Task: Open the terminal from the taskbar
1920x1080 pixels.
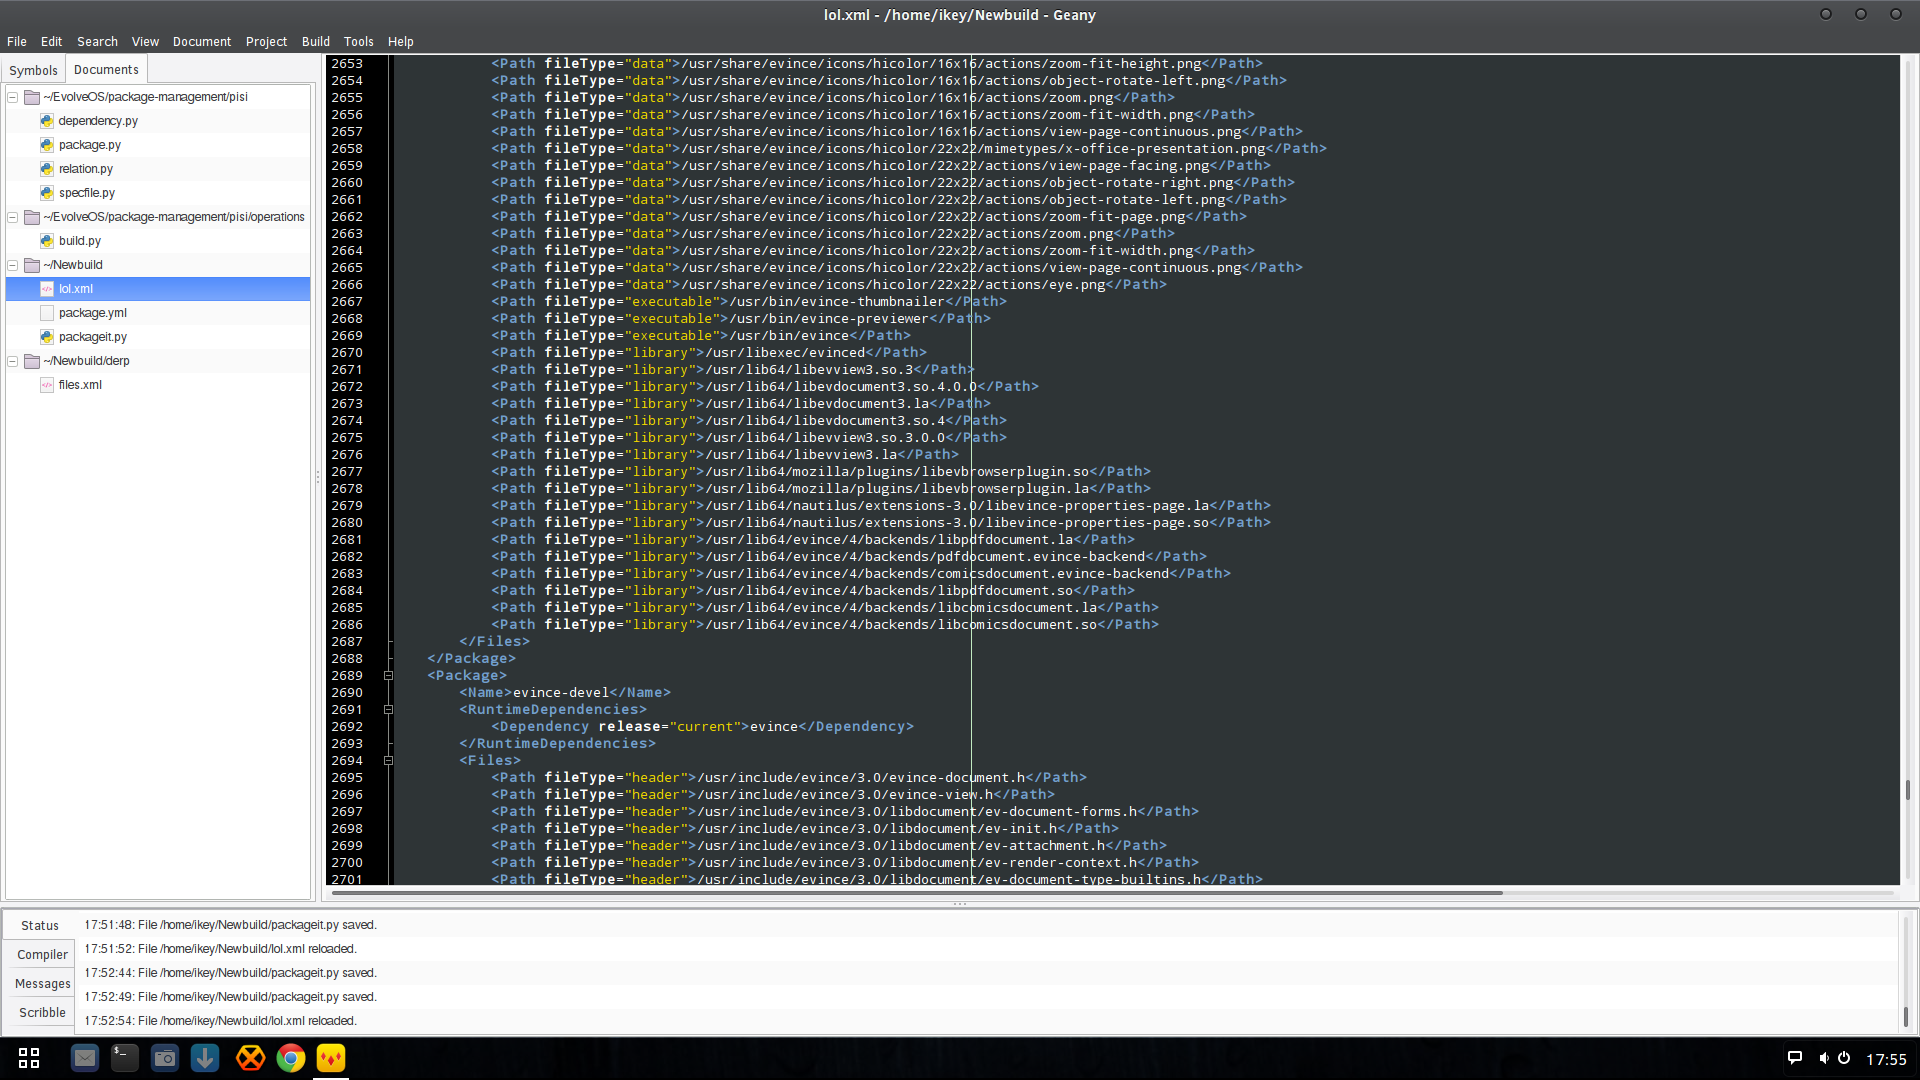Action: [125, 1057]
